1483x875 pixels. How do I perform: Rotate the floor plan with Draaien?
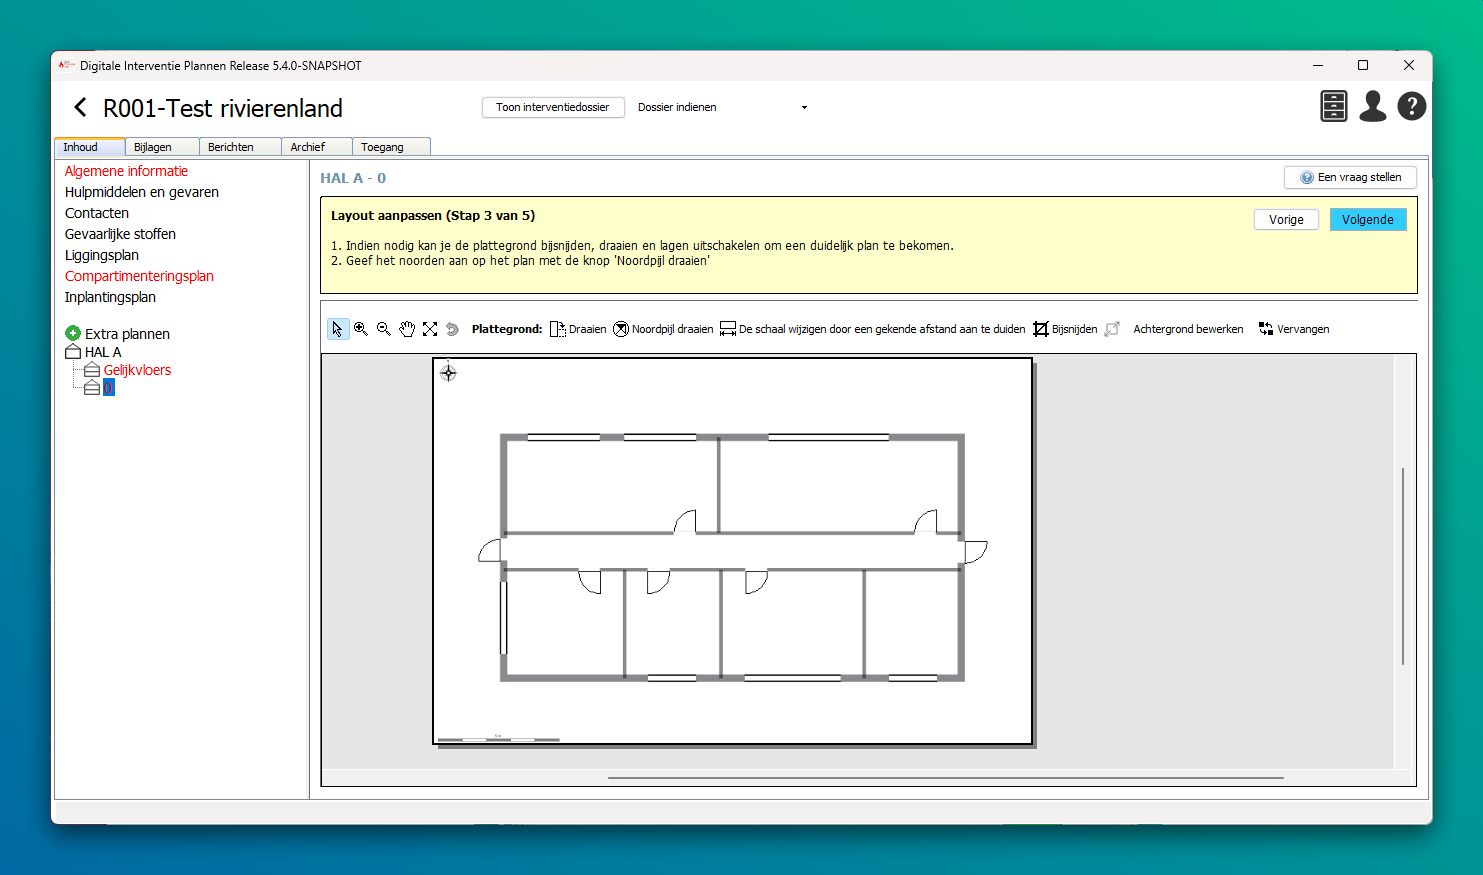(x=578, y=329)
